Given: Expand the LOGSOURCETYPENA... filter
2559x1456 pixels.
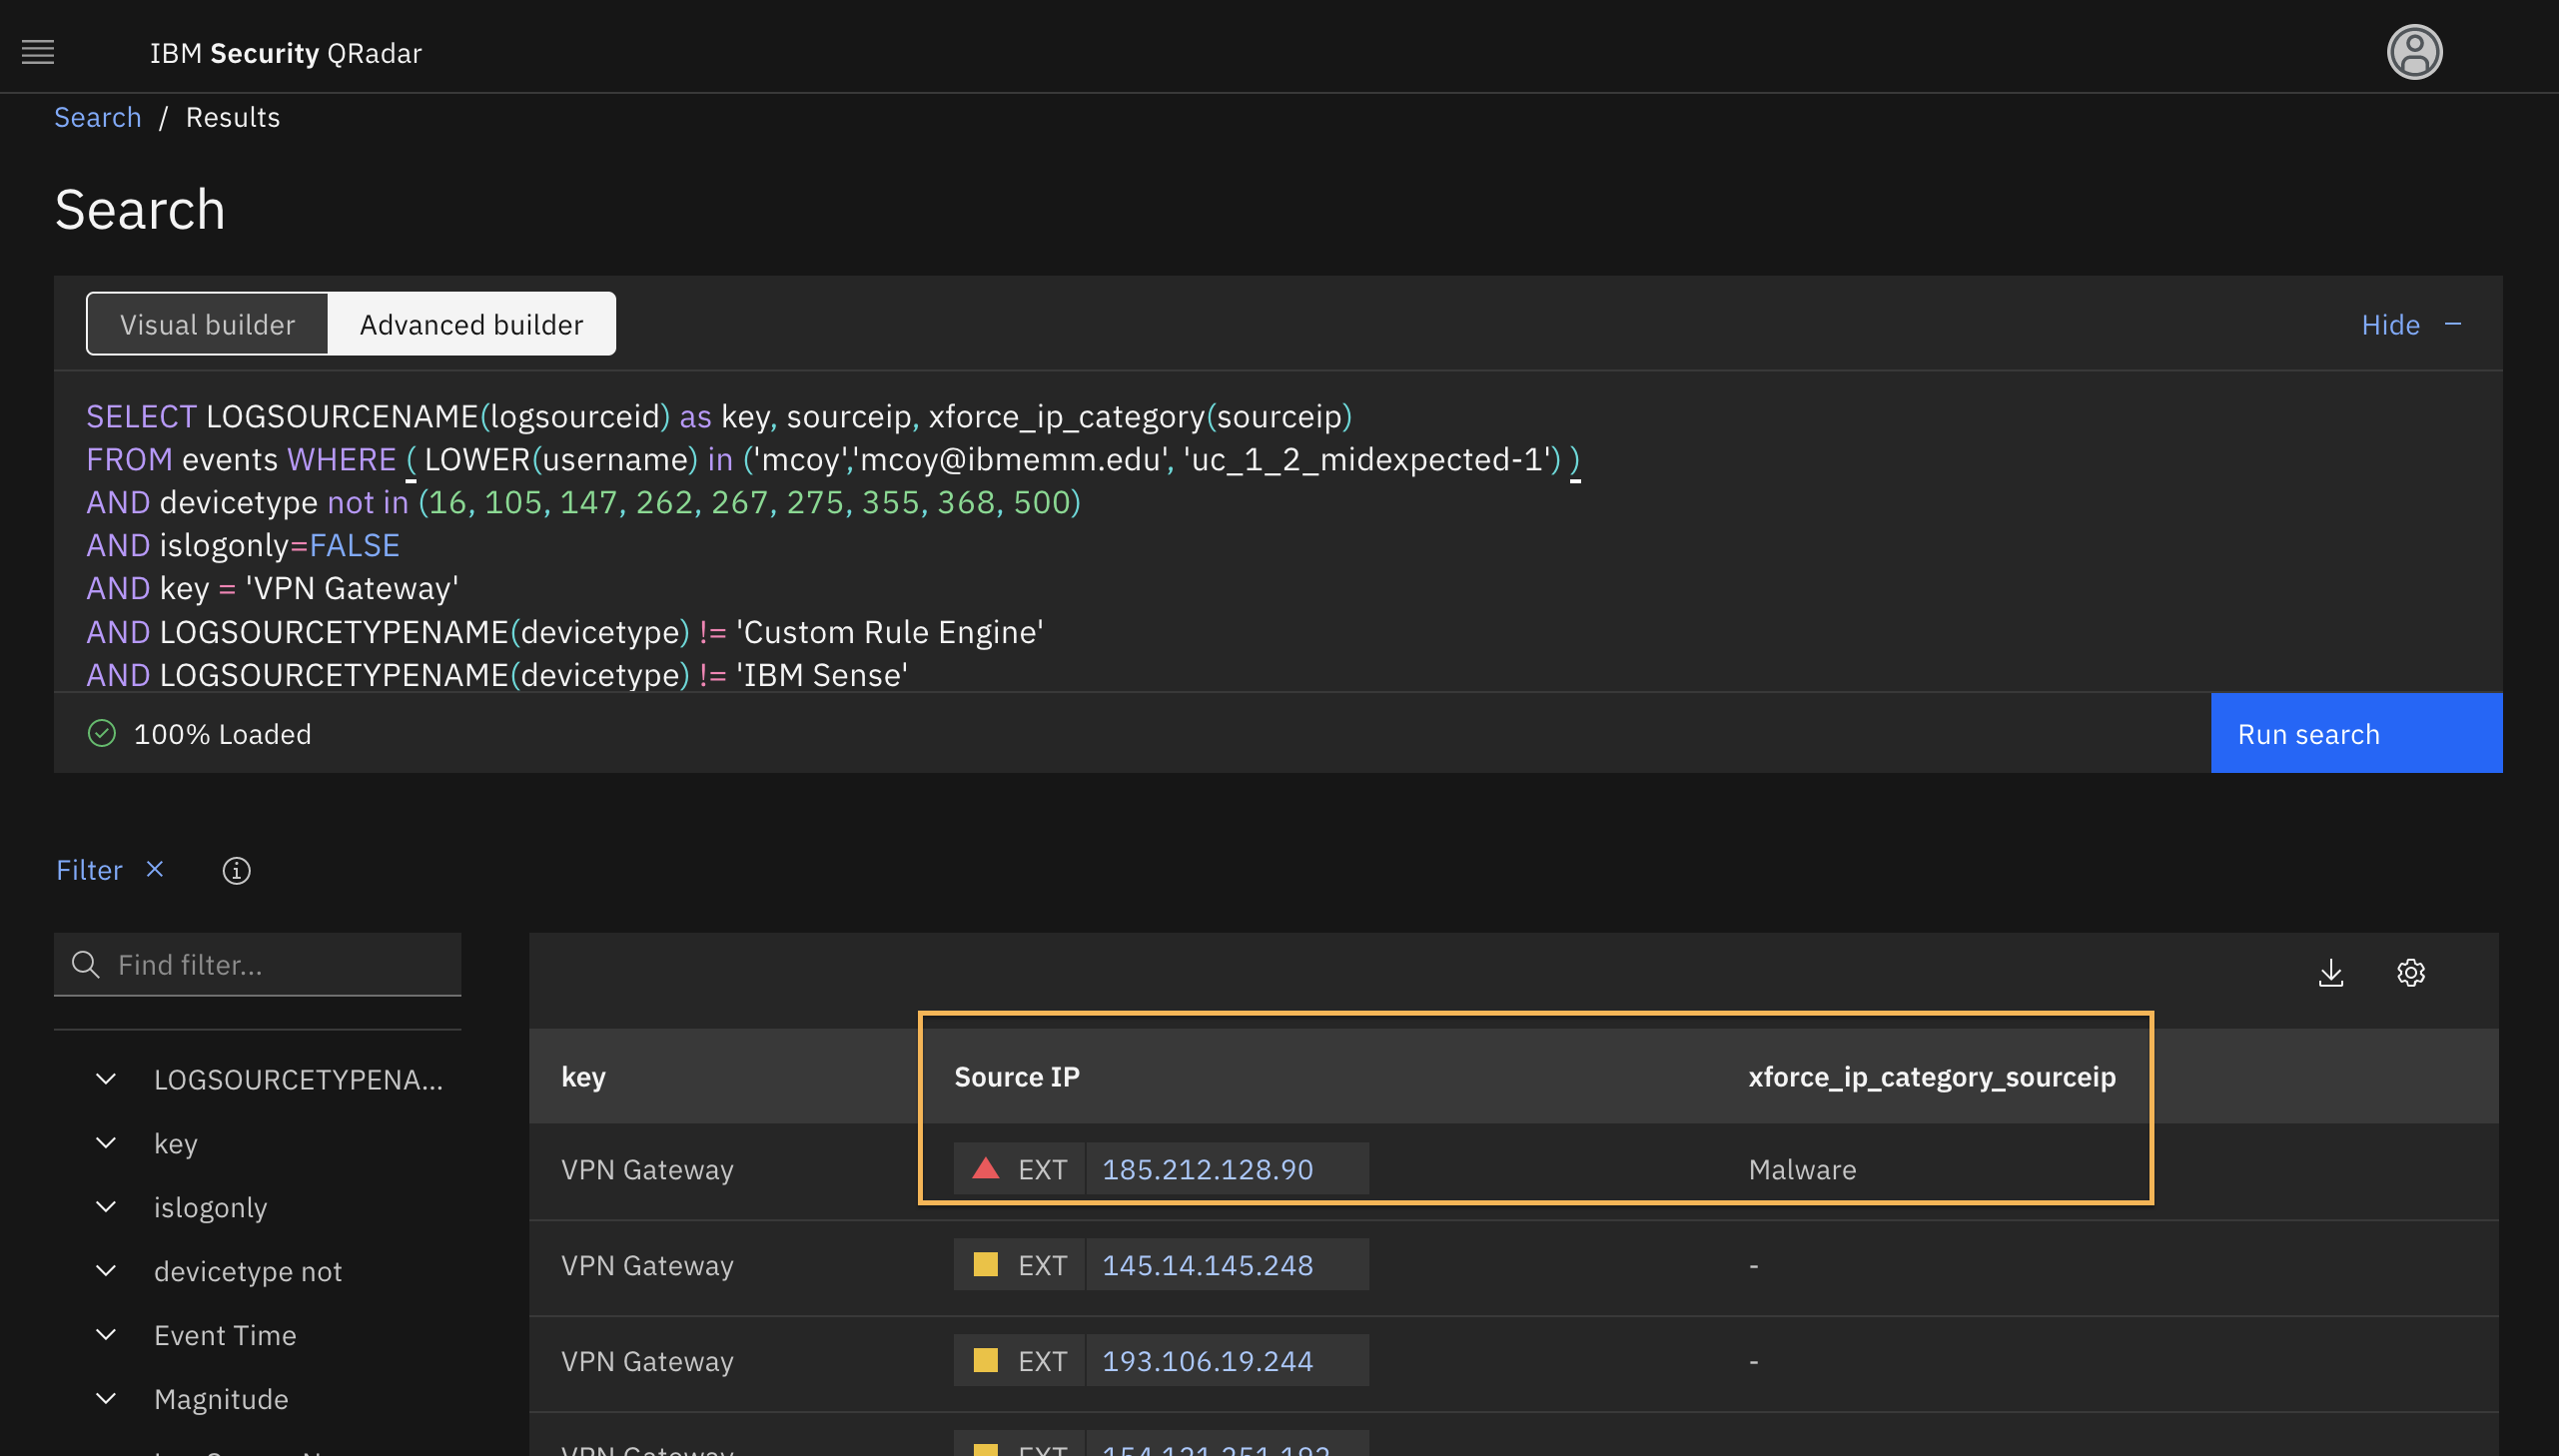Looking at the screenshot, I should [x=106, y=1079].
